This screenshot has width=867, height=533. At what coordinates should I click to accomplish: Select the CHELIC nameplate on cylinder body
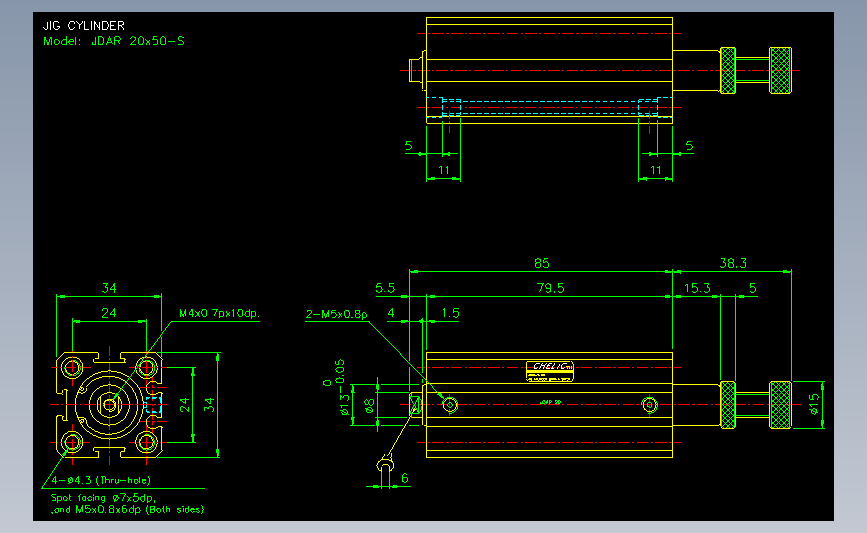(550, 372)
